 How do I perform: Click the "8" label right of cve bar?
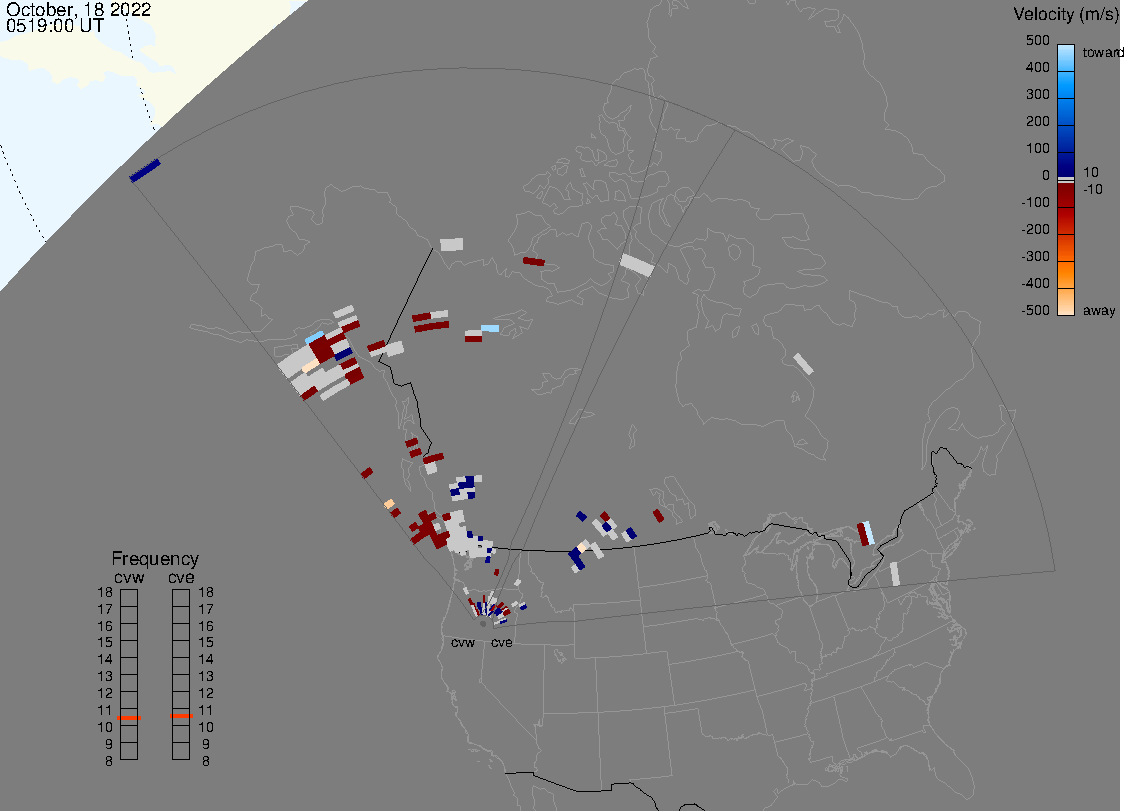tap(206, 761)
